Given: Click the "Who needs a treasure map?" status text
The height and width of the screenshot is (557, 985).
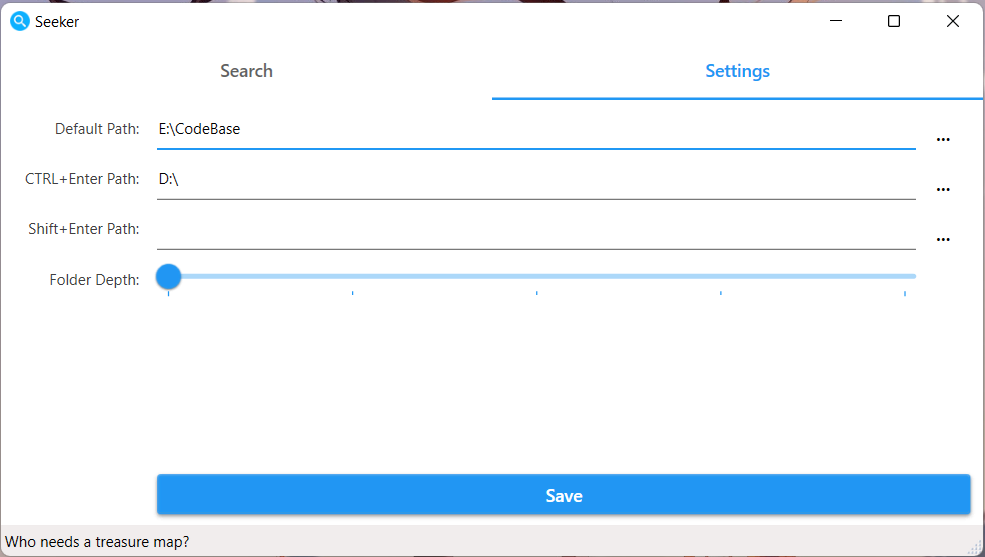Looking at the screenshot, I should tap(97, 542).
